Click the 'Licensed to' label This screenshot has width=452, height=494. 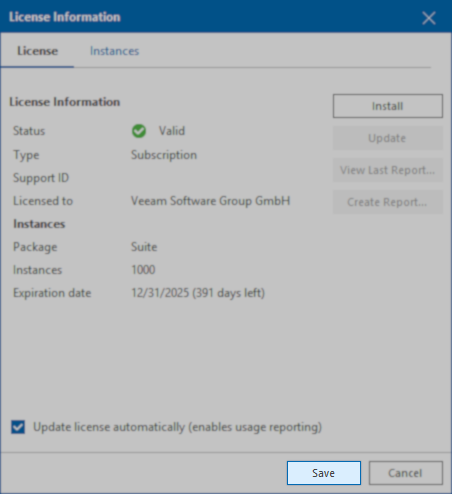43,201
